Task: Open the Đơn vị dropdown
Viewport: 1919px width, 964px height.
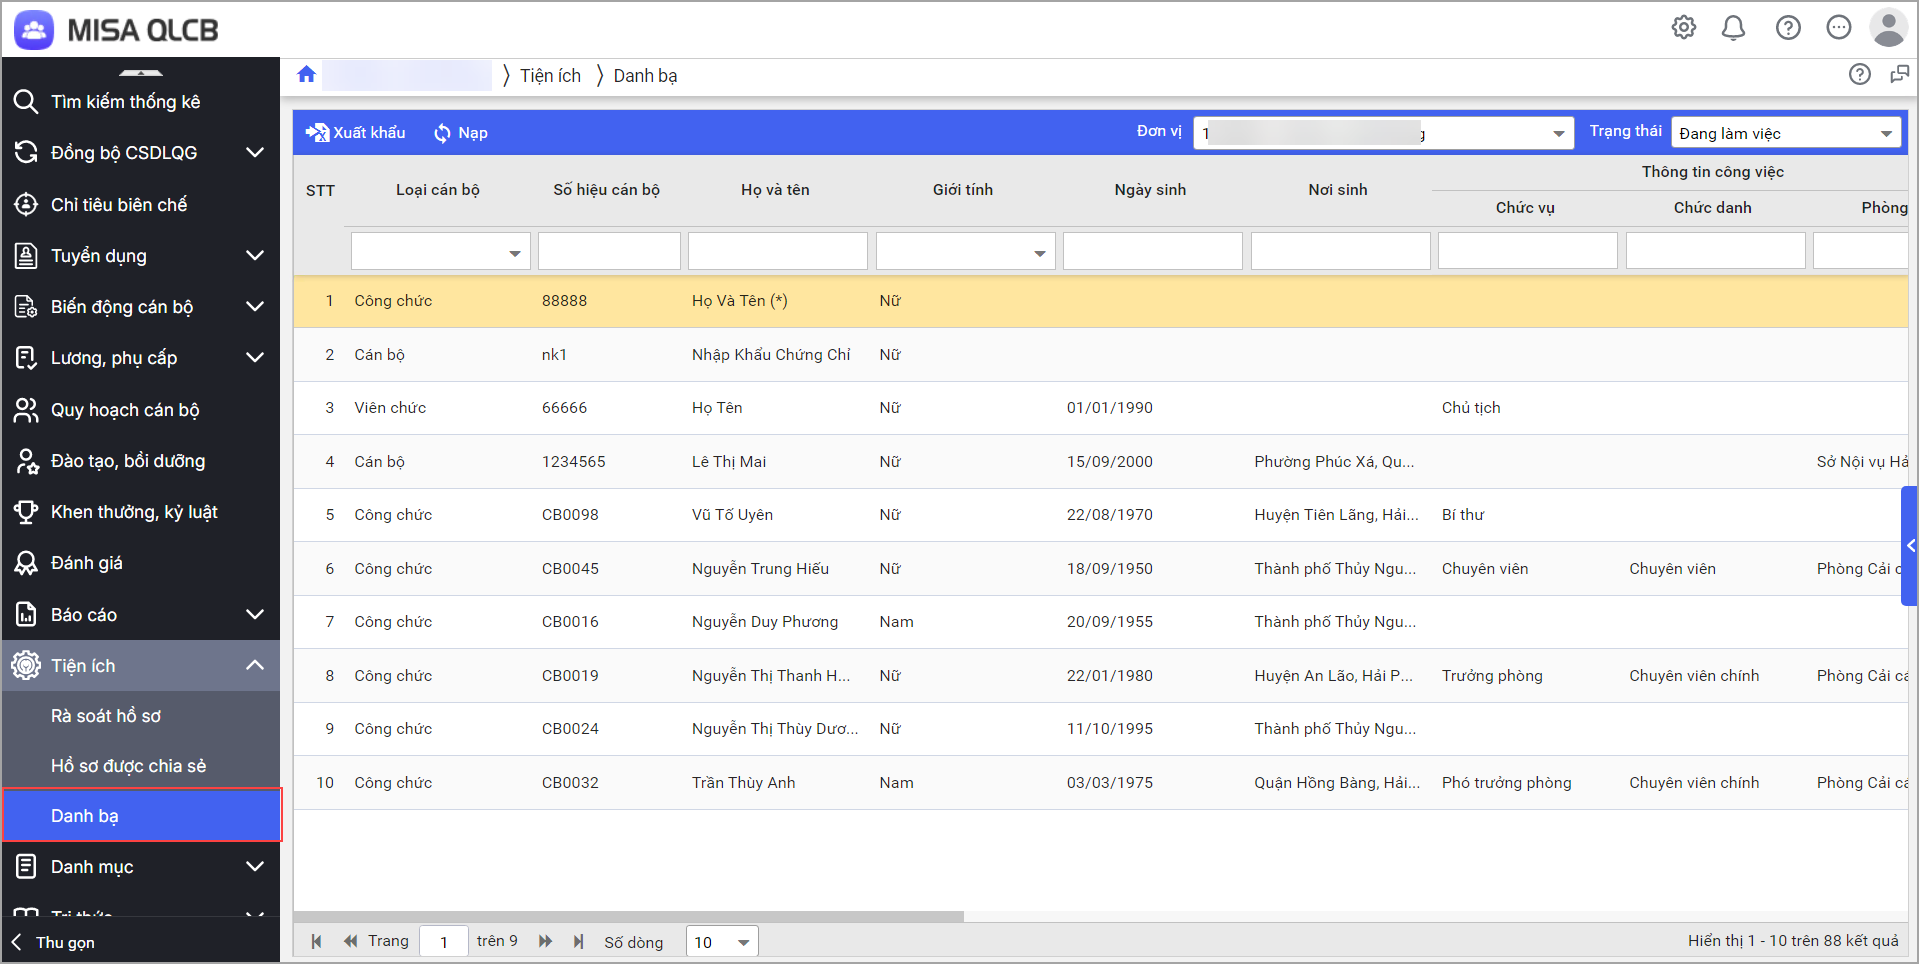Action: 1383,133
